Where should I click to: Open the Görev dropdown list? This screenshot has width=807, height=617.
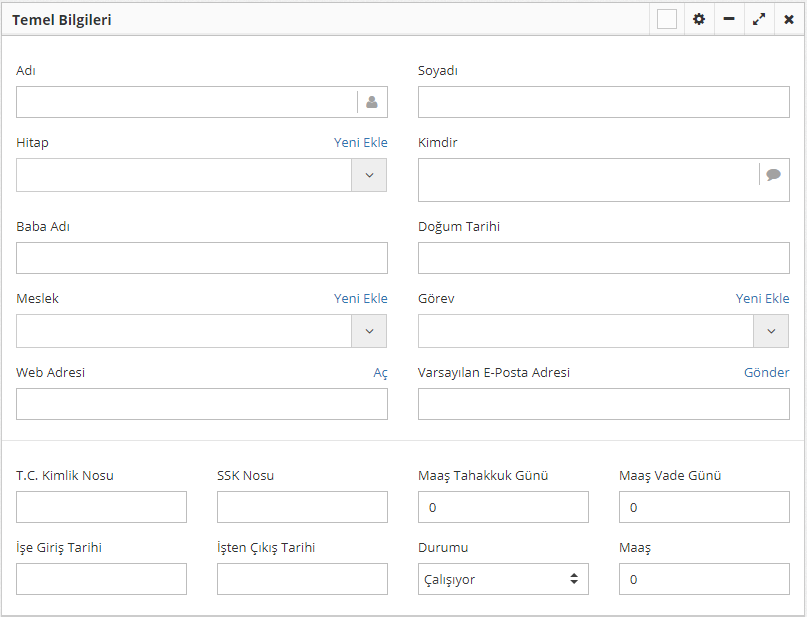[770, 331]
